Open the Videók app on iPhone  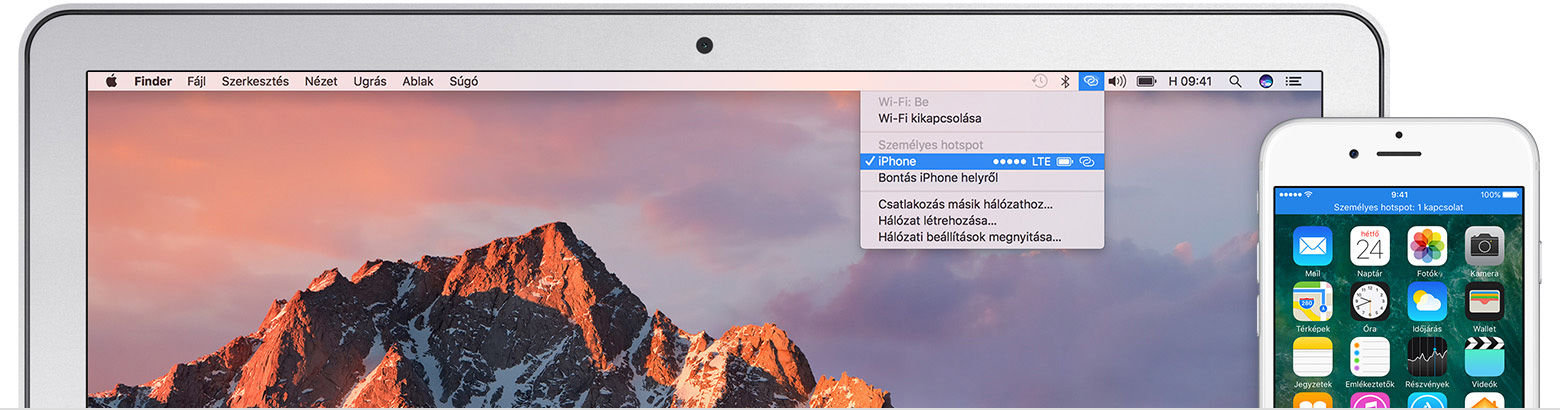click(1484, 357)
